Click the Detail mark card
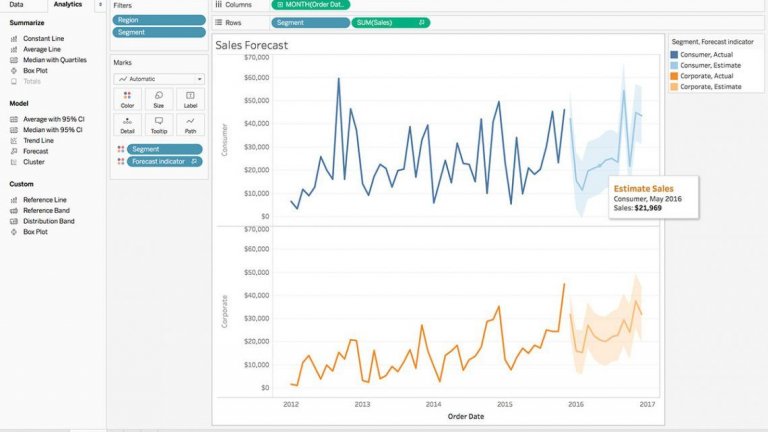 (127, 125)
